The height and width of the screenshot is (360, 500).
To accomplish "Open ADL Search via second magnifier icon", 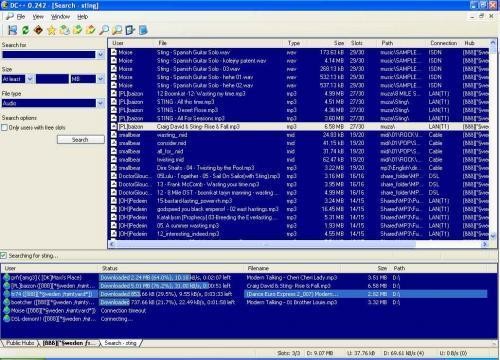I will pyautogui.click(x=117, y=30).
